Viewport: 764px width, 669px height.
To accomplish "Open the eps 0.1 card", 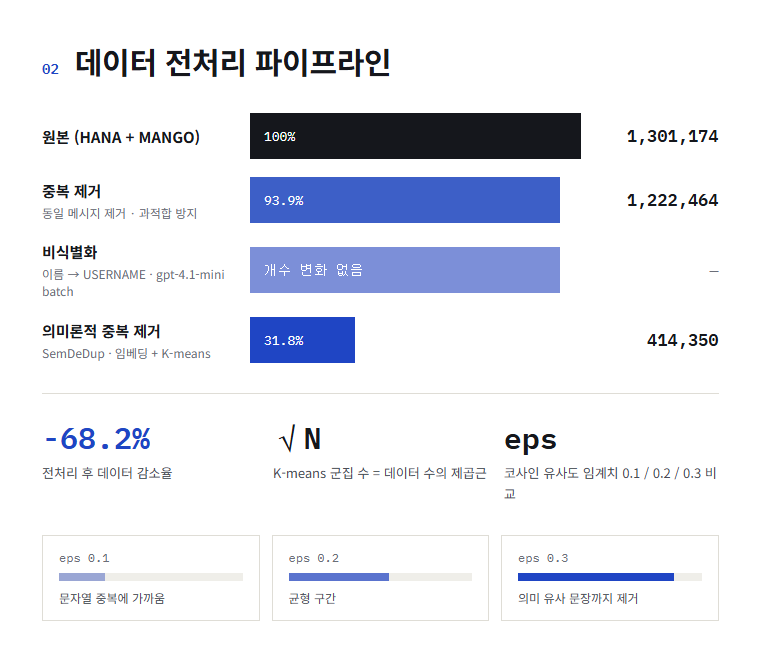I will (x=151, y=578).
